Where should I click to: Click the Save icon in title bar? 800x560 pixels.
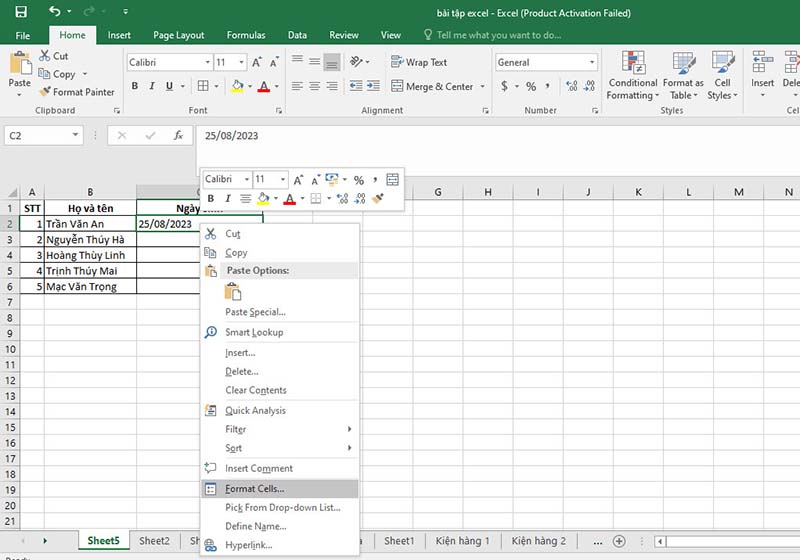(21, 11)
